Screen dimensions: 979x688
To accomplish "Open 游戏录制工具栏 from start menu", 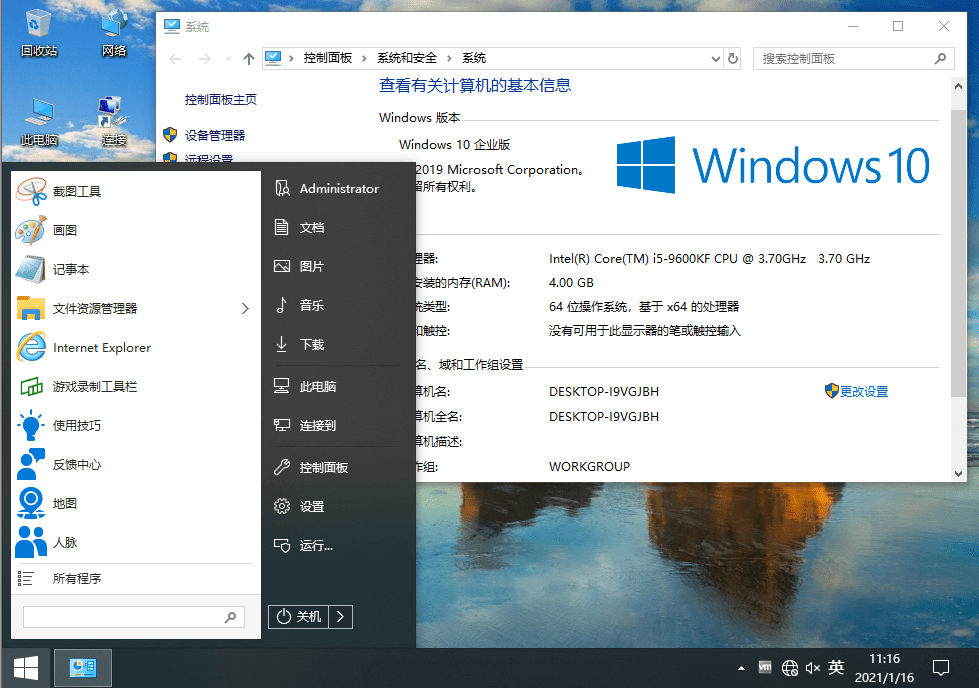I will (x=135, y=386).
